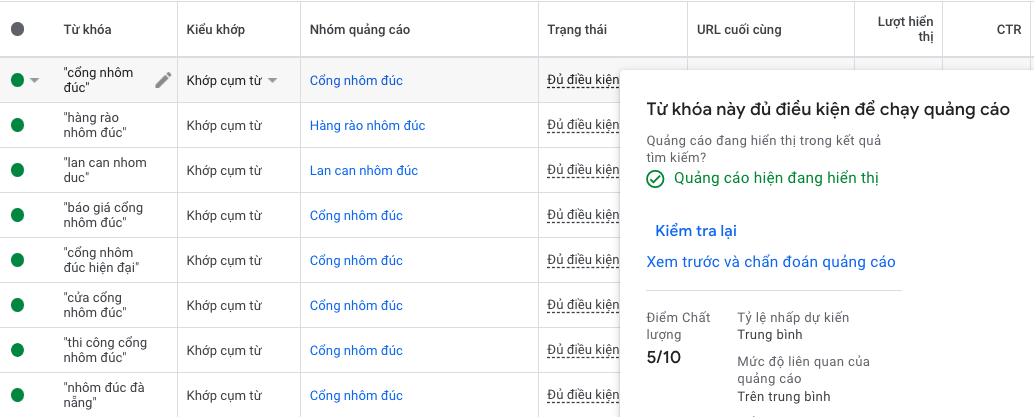Viewport: 1034px width, 417px height.
Task: Click green checkmark icon in ad status popup
Action: pos(655,179)
